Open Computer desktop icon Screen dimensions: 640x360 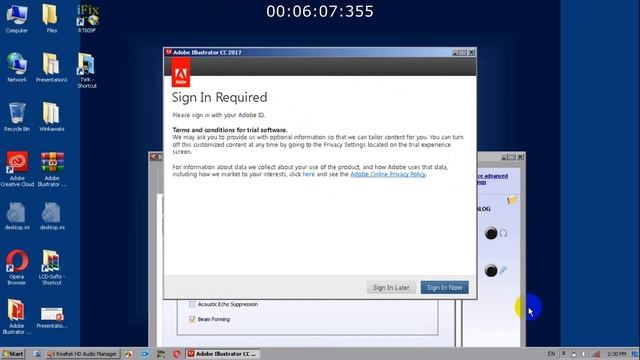(17, 19)
